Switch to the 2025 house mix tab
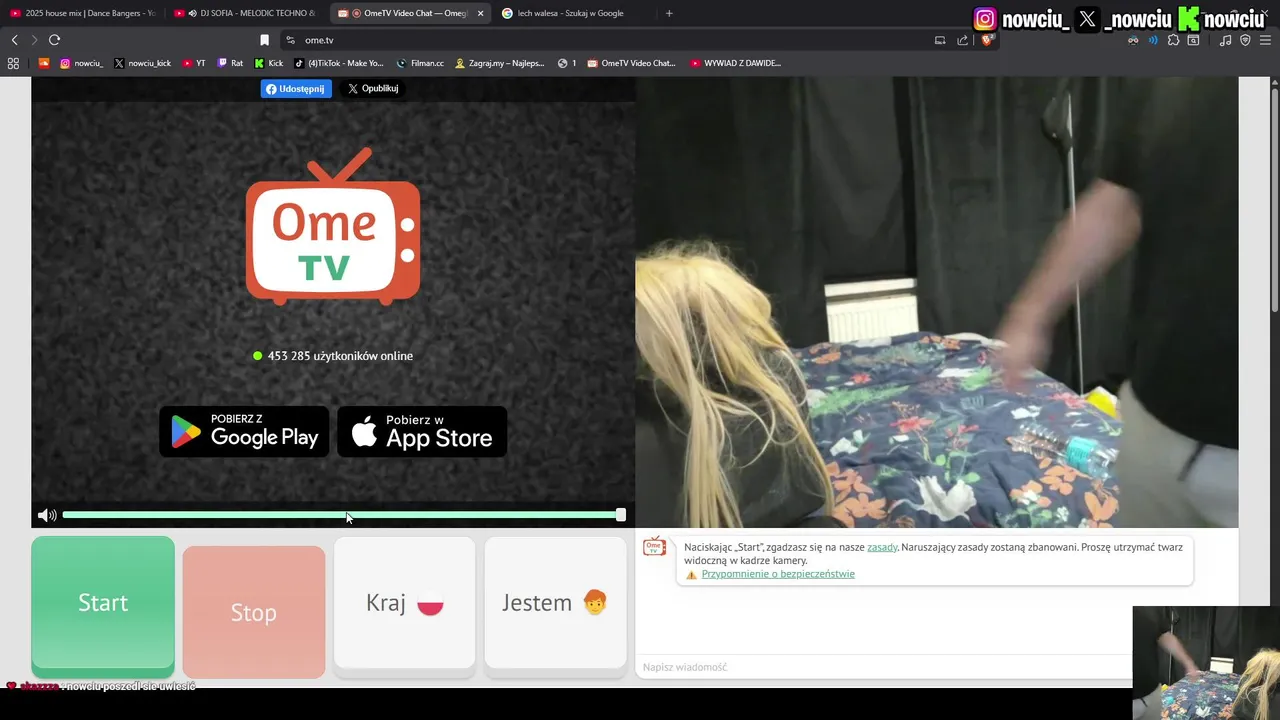 [x=82, y=13]
